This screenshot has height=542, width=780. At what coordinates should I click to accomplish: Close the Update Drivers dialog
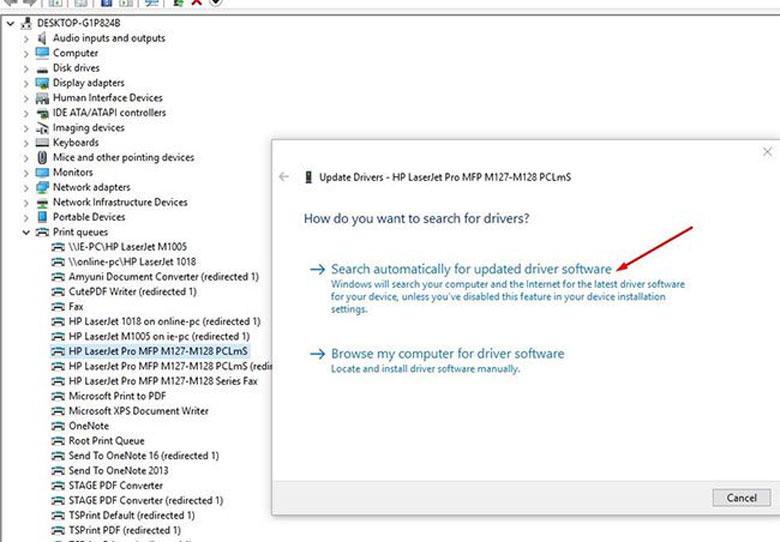click(x=767, y=152)
